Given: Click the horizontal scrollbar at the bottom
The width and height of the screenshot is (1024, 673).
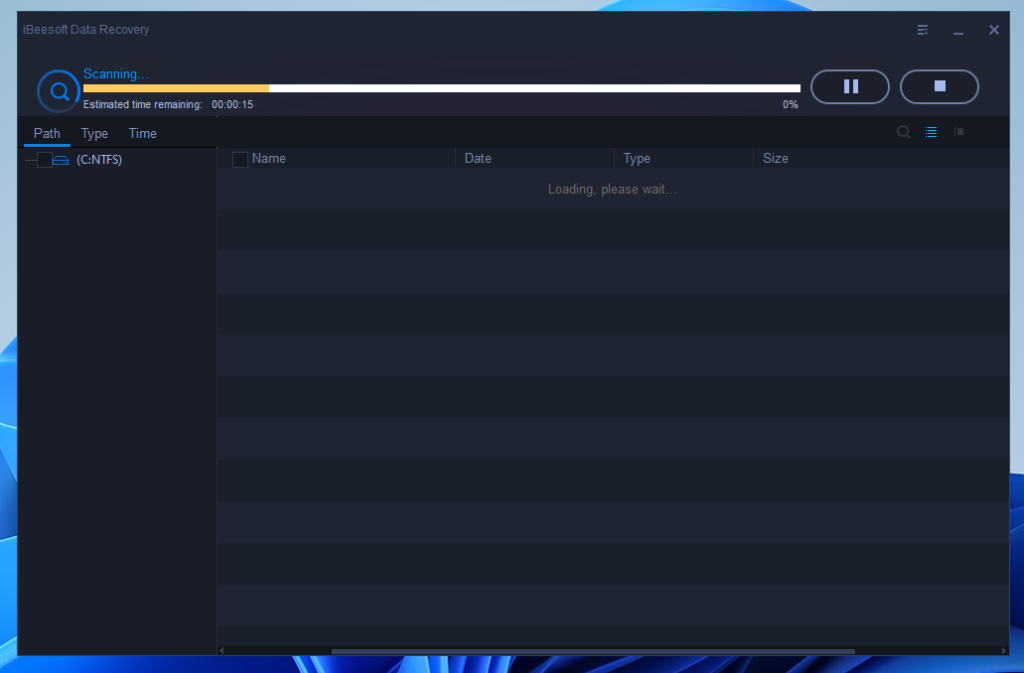Looking at the screenshot, I should 592,651.
